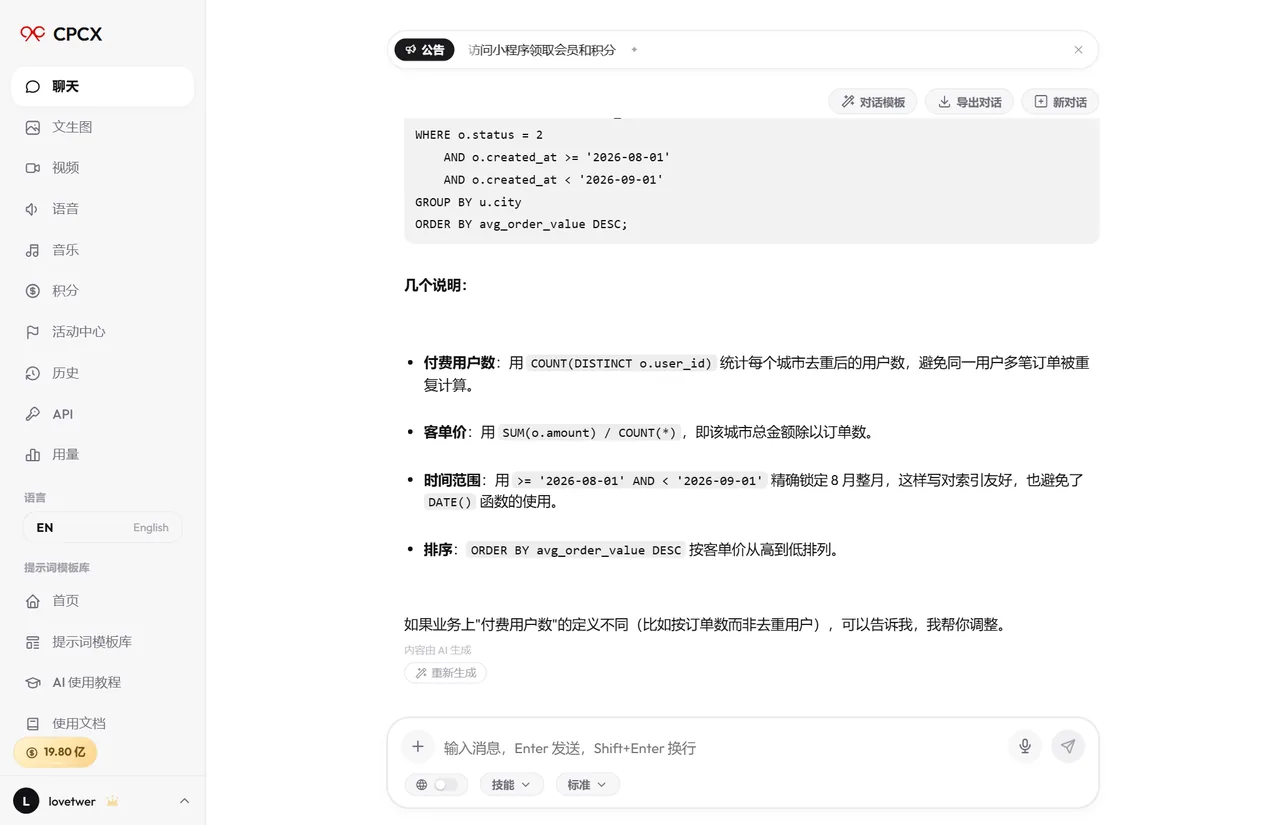Dismiss the announcement bar with the X
This screenshot has width=1280, height=825.
[1078, 50]
